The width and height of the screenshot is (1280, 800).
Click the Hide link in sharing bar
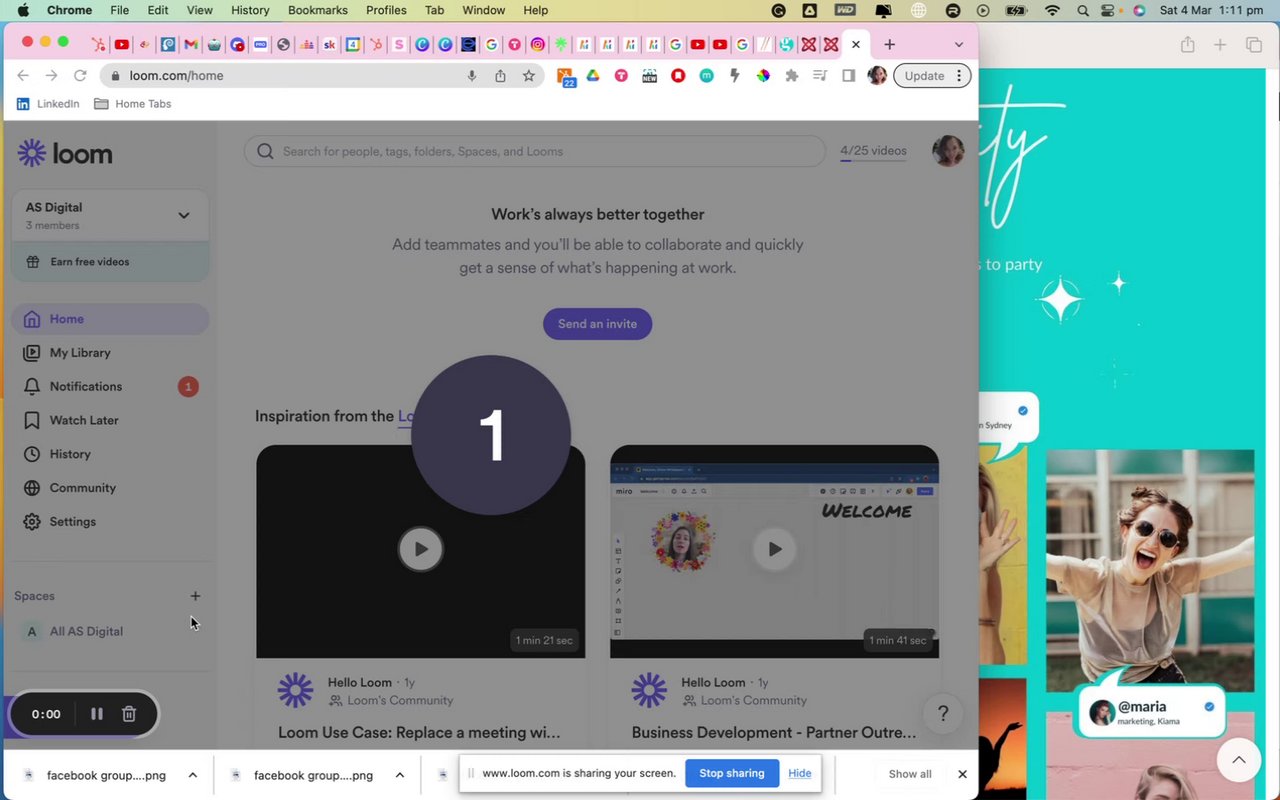click(799, 773)
